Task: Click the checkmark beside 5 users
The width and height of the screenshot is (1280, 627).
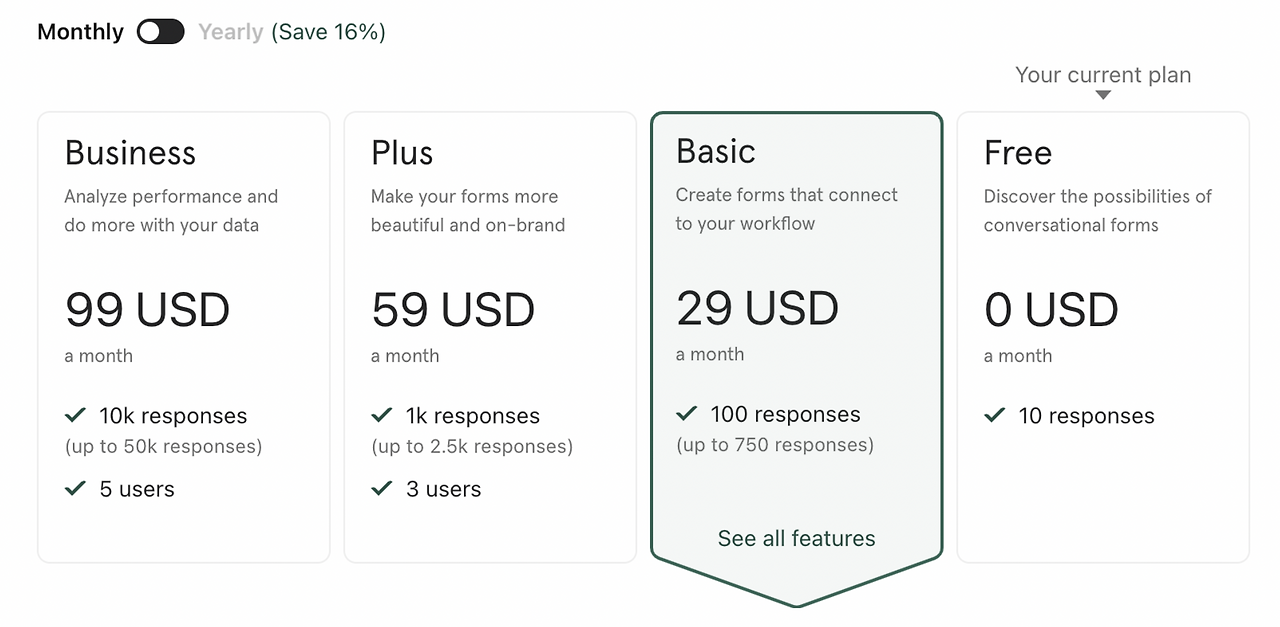Action: 75,488
